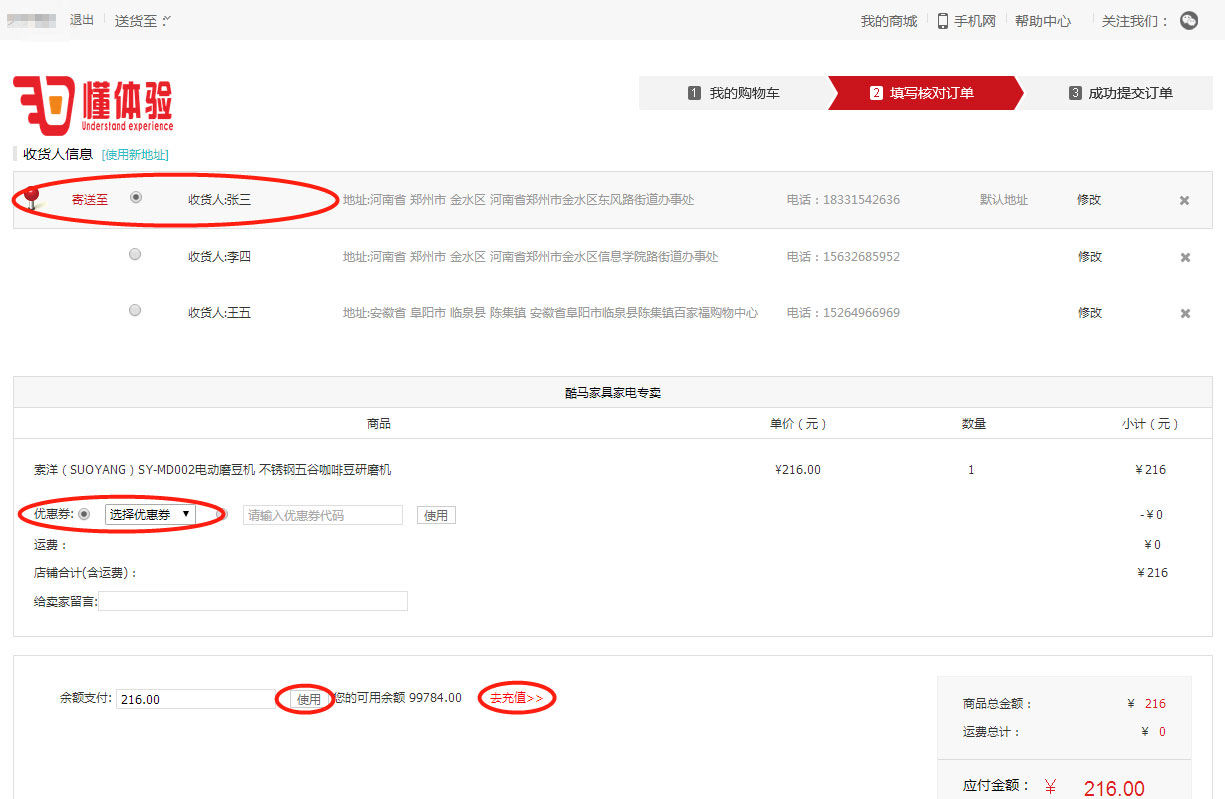This screenshot has height=799, width=1225.
Task: Choose 李四 as the delivery recipient
Action: coord(135,255)
